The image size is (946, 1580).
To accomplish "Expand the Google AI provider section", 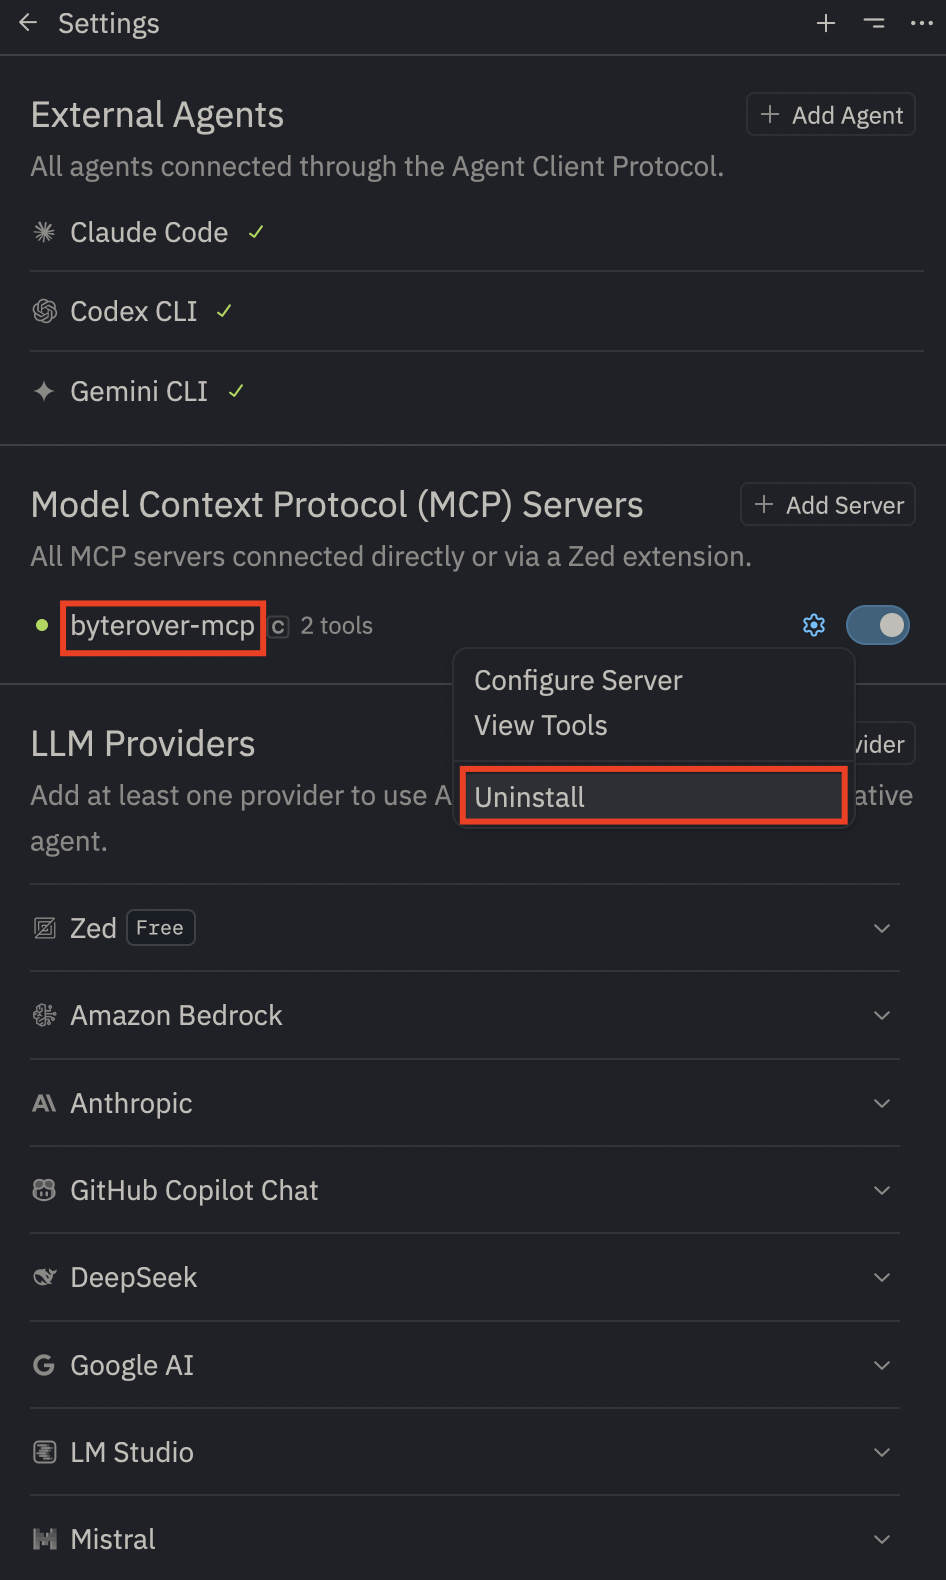I will 881,1365.
